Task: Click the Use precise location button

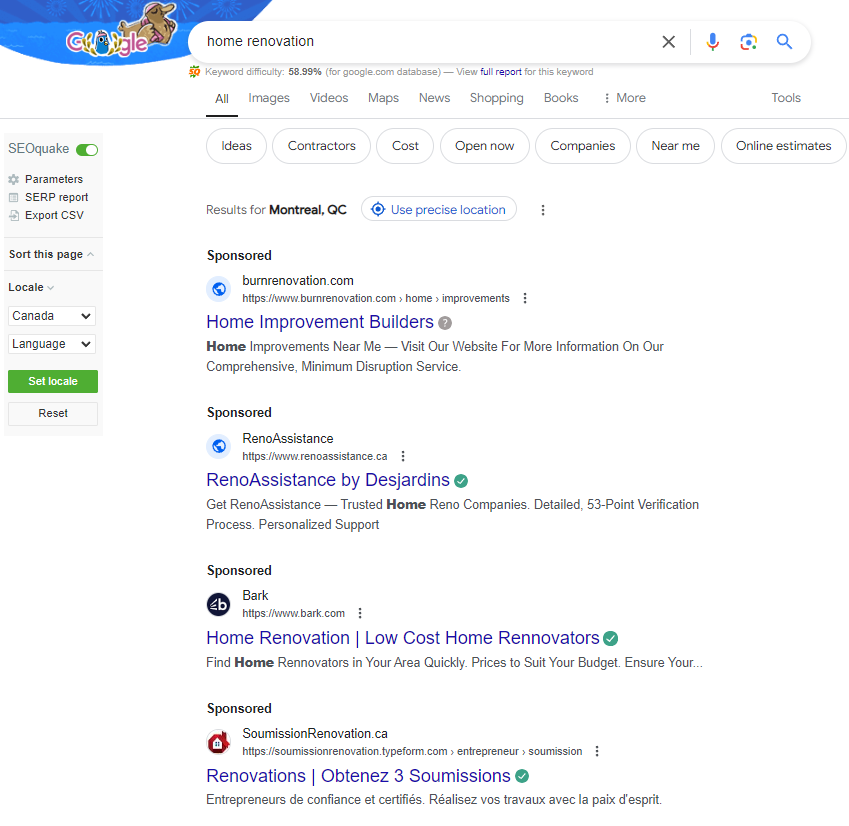Action: (438, 209)
